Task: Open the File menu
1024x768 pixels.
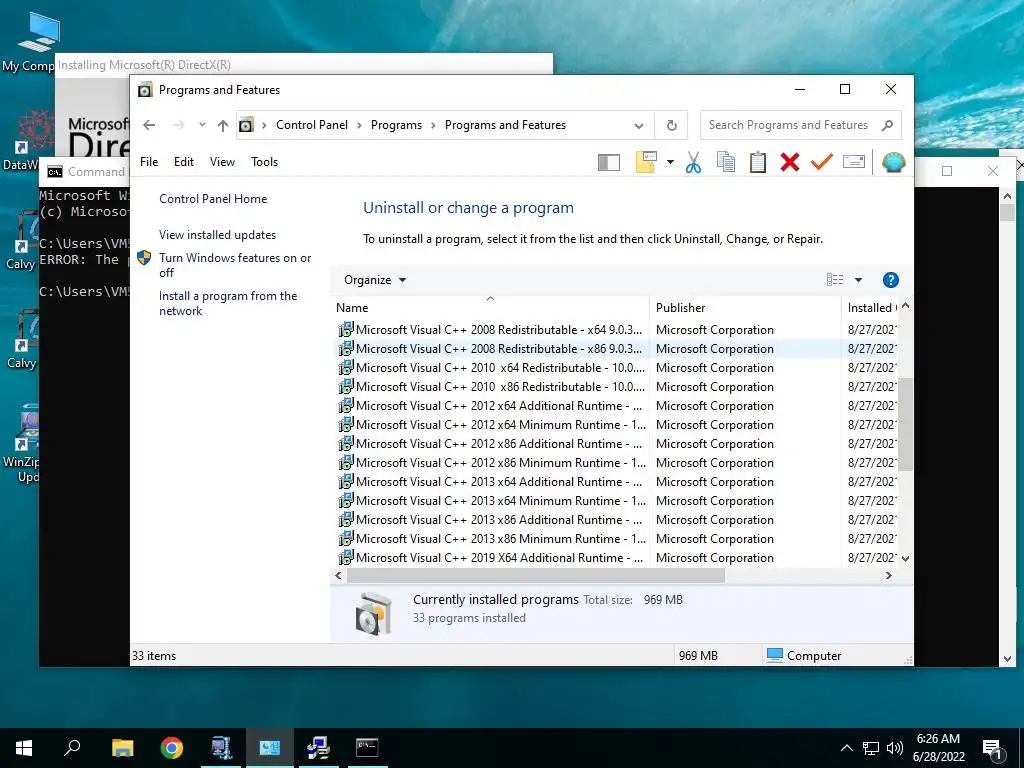Action: click(149, 162)
